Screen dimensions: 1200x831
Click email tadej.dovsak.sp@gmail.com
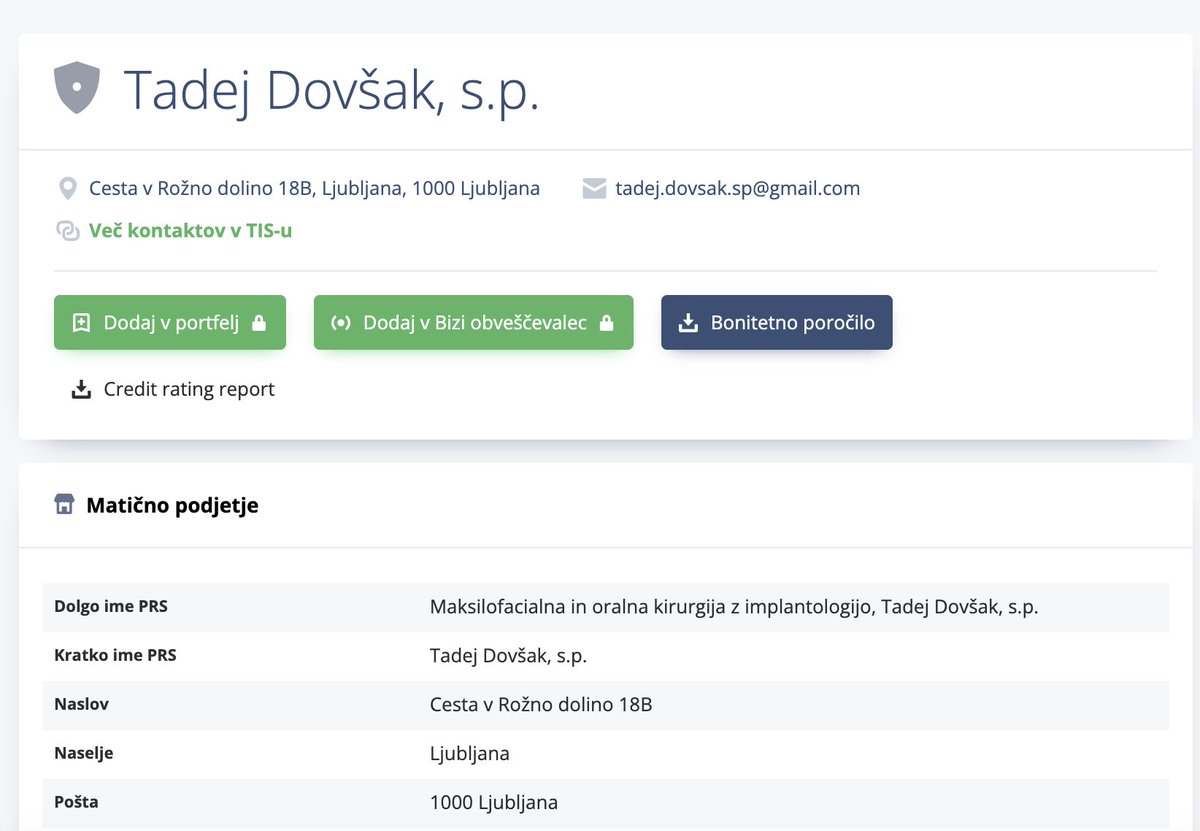[738, 188]
